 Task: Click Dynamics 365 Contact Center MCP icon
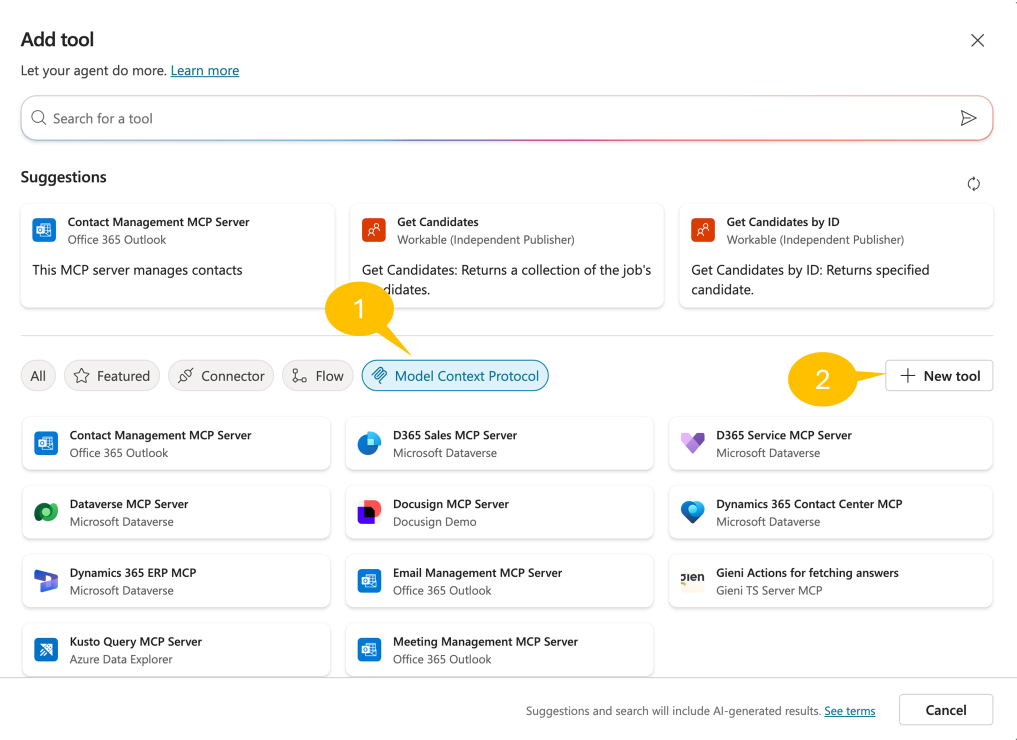click(692, 512)
